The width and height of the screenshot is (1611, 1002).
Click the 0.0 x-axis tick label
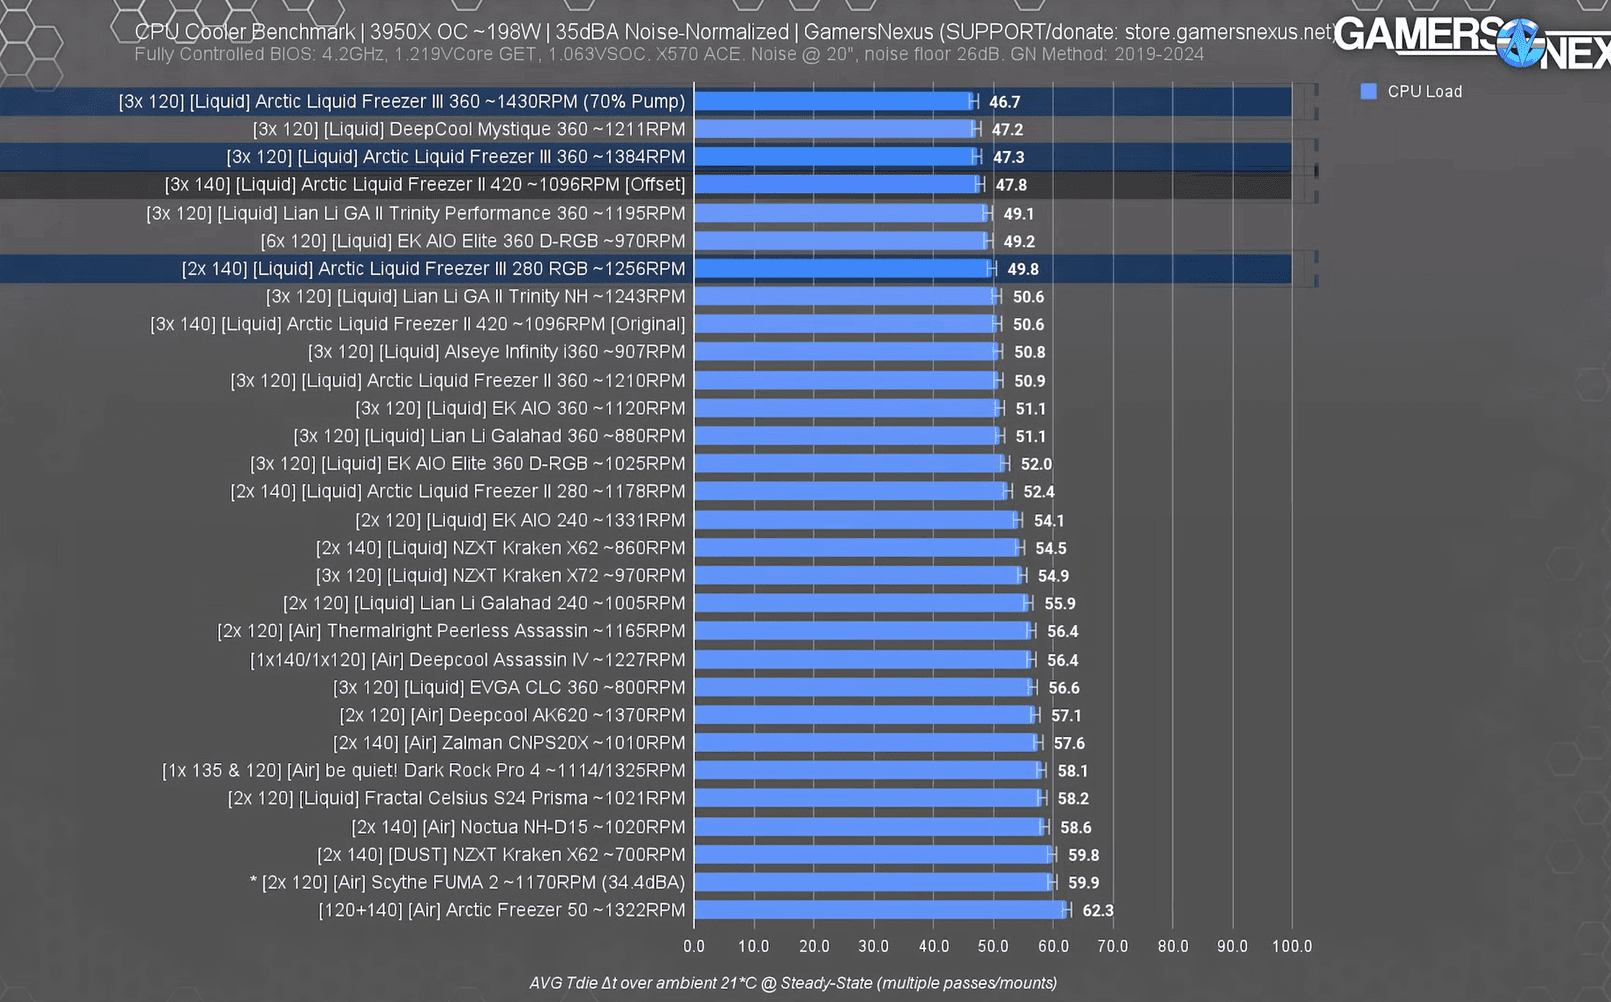tap(694, 946)
